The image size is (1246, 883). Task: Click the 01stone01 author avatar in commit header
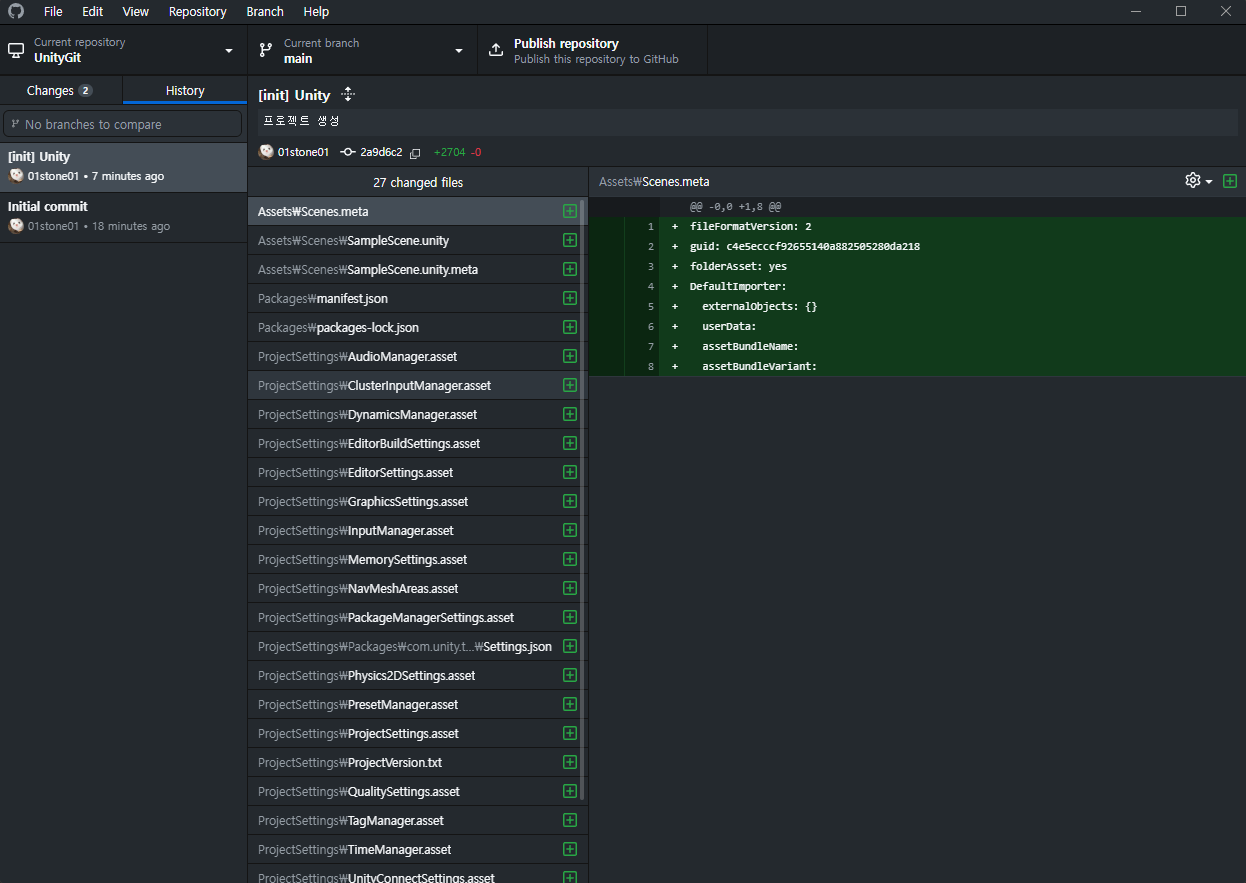pyautogui.click(x=266, y=152)
